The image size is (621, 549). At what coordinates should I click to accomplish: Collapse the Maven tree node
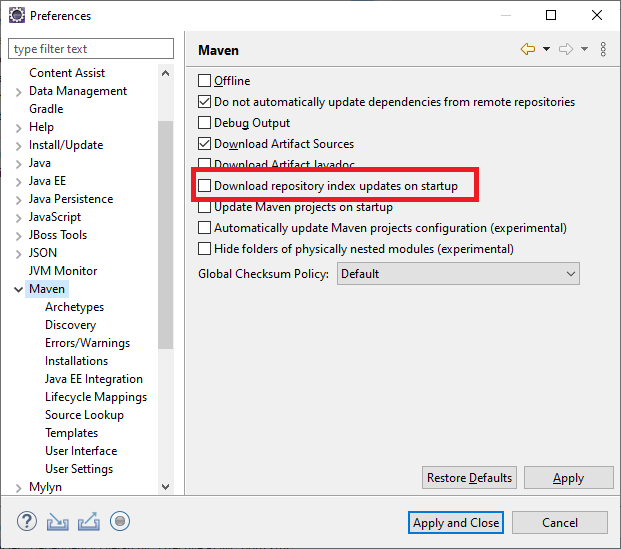18,290
